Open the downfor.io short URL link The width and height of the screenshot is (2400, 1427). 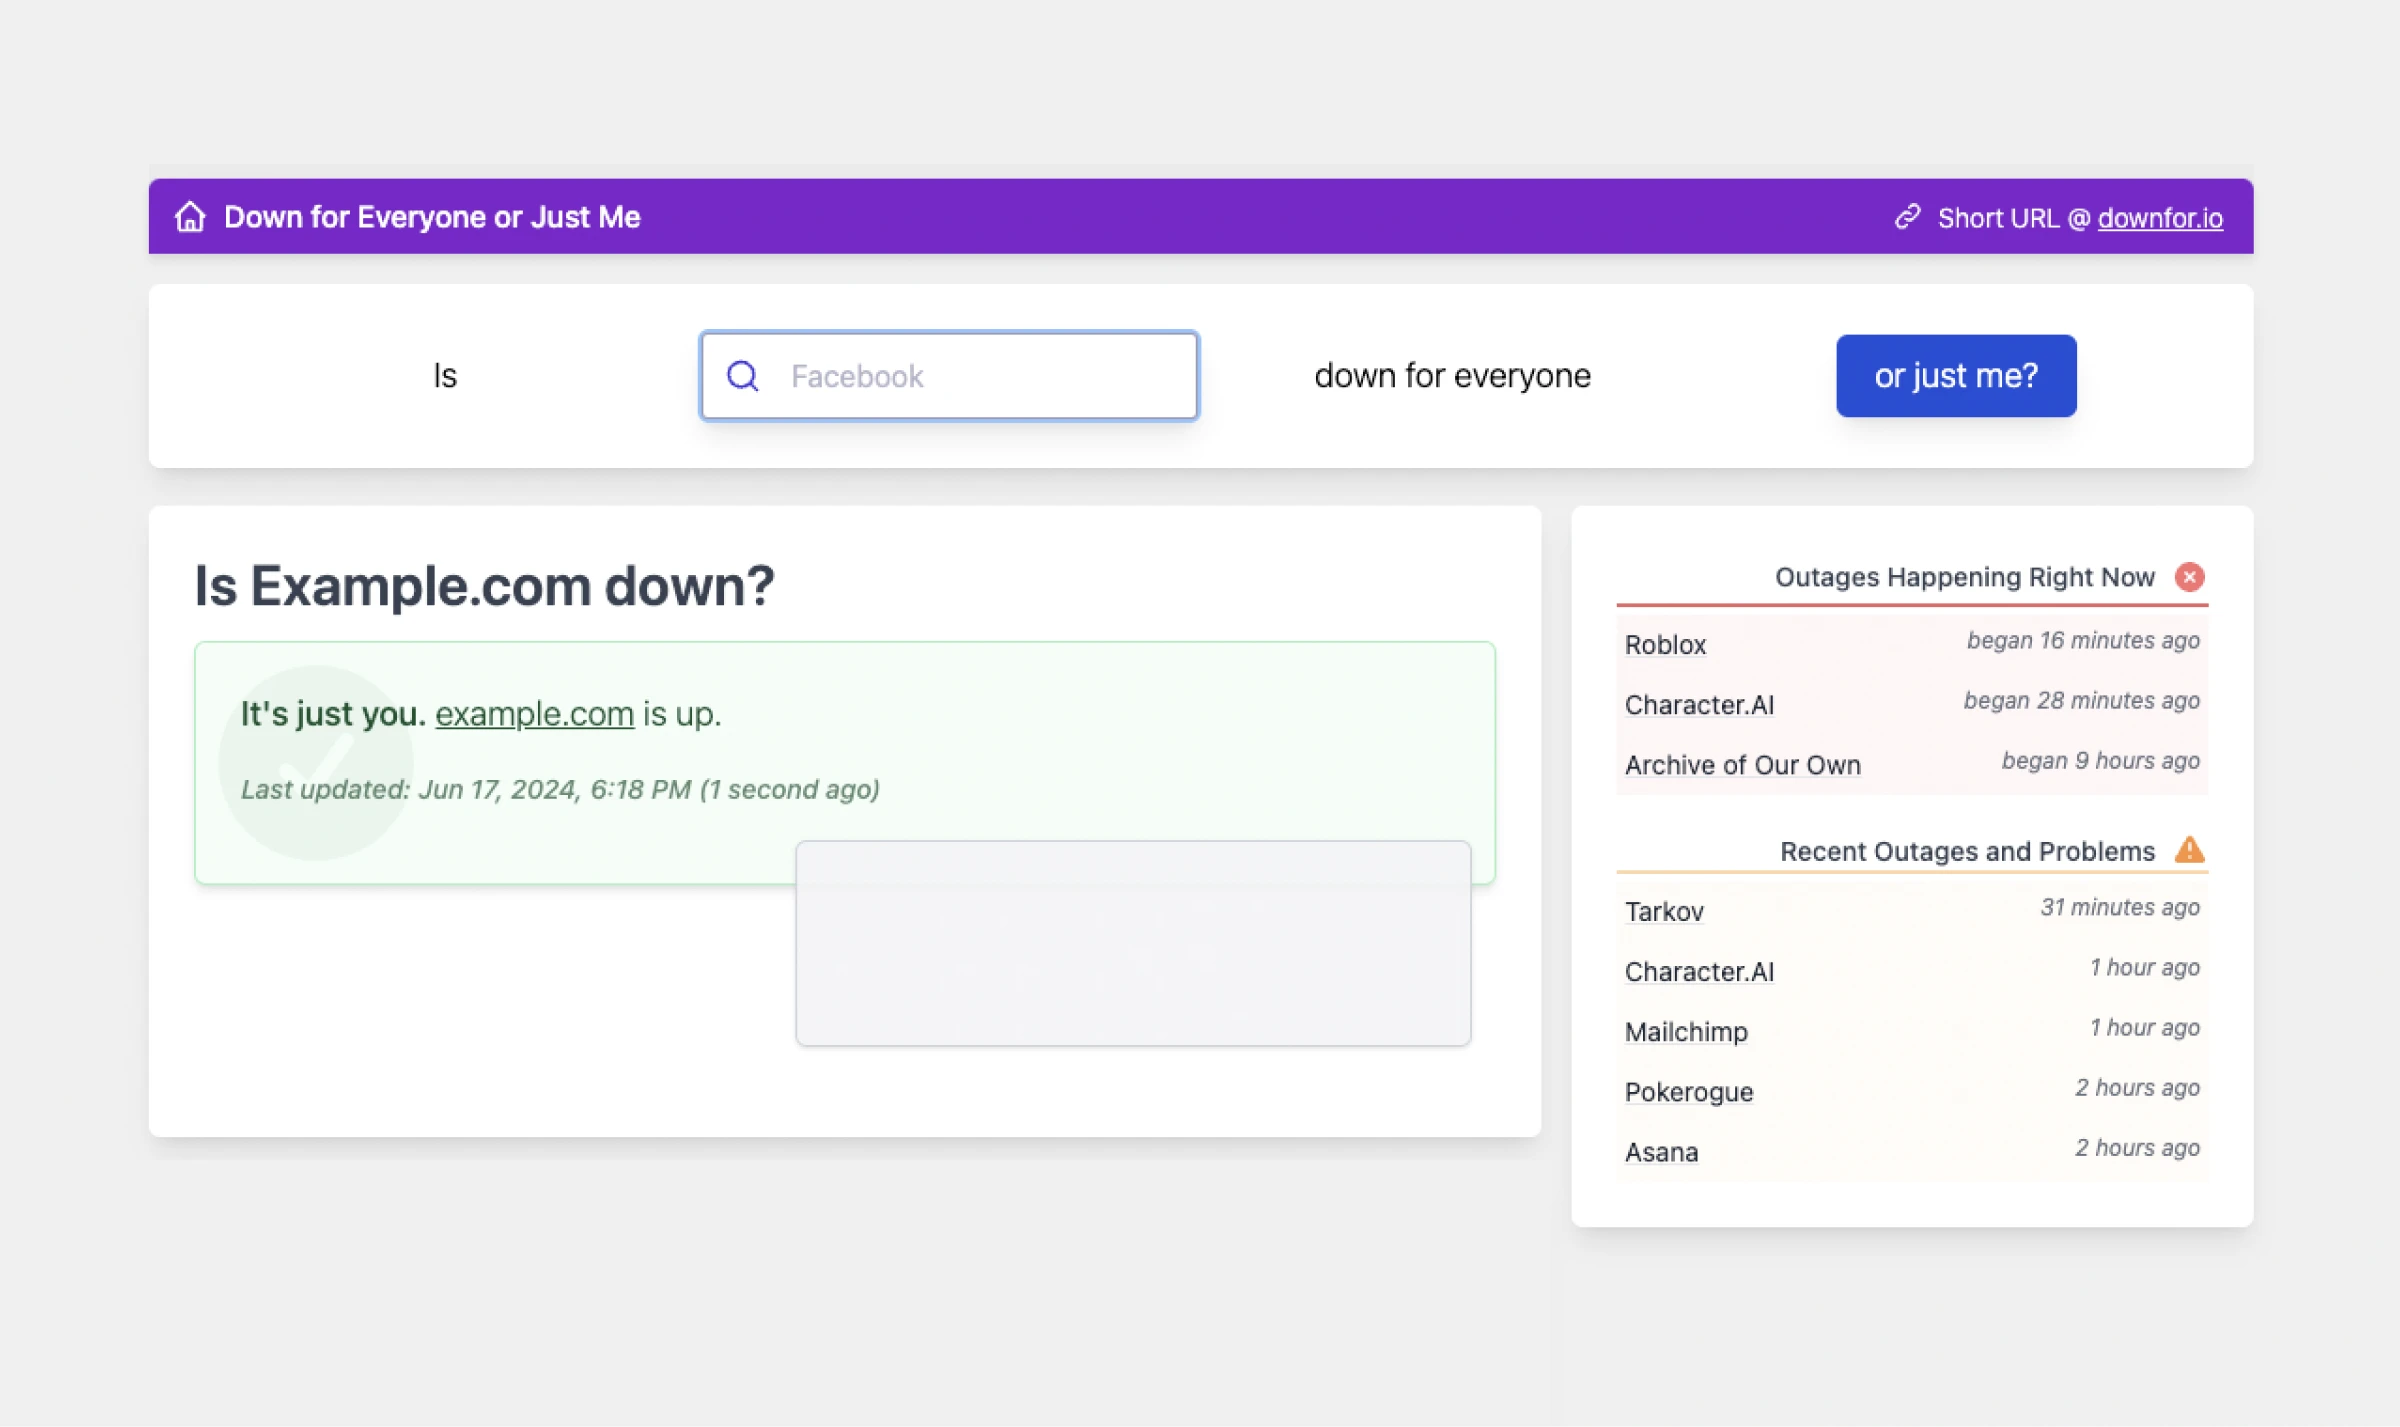2159,218
